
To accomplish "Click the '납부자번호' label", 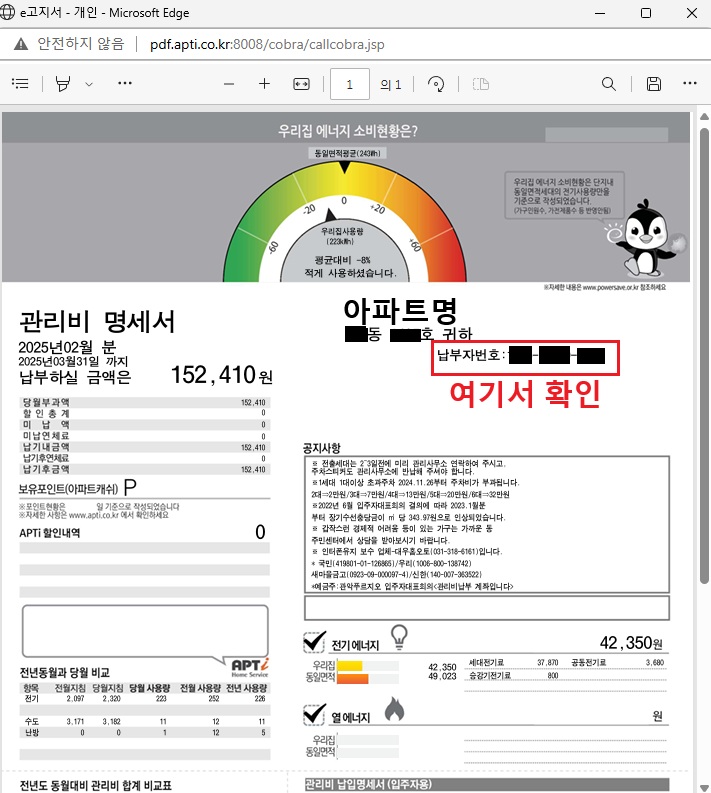I will tap(469, 355).
